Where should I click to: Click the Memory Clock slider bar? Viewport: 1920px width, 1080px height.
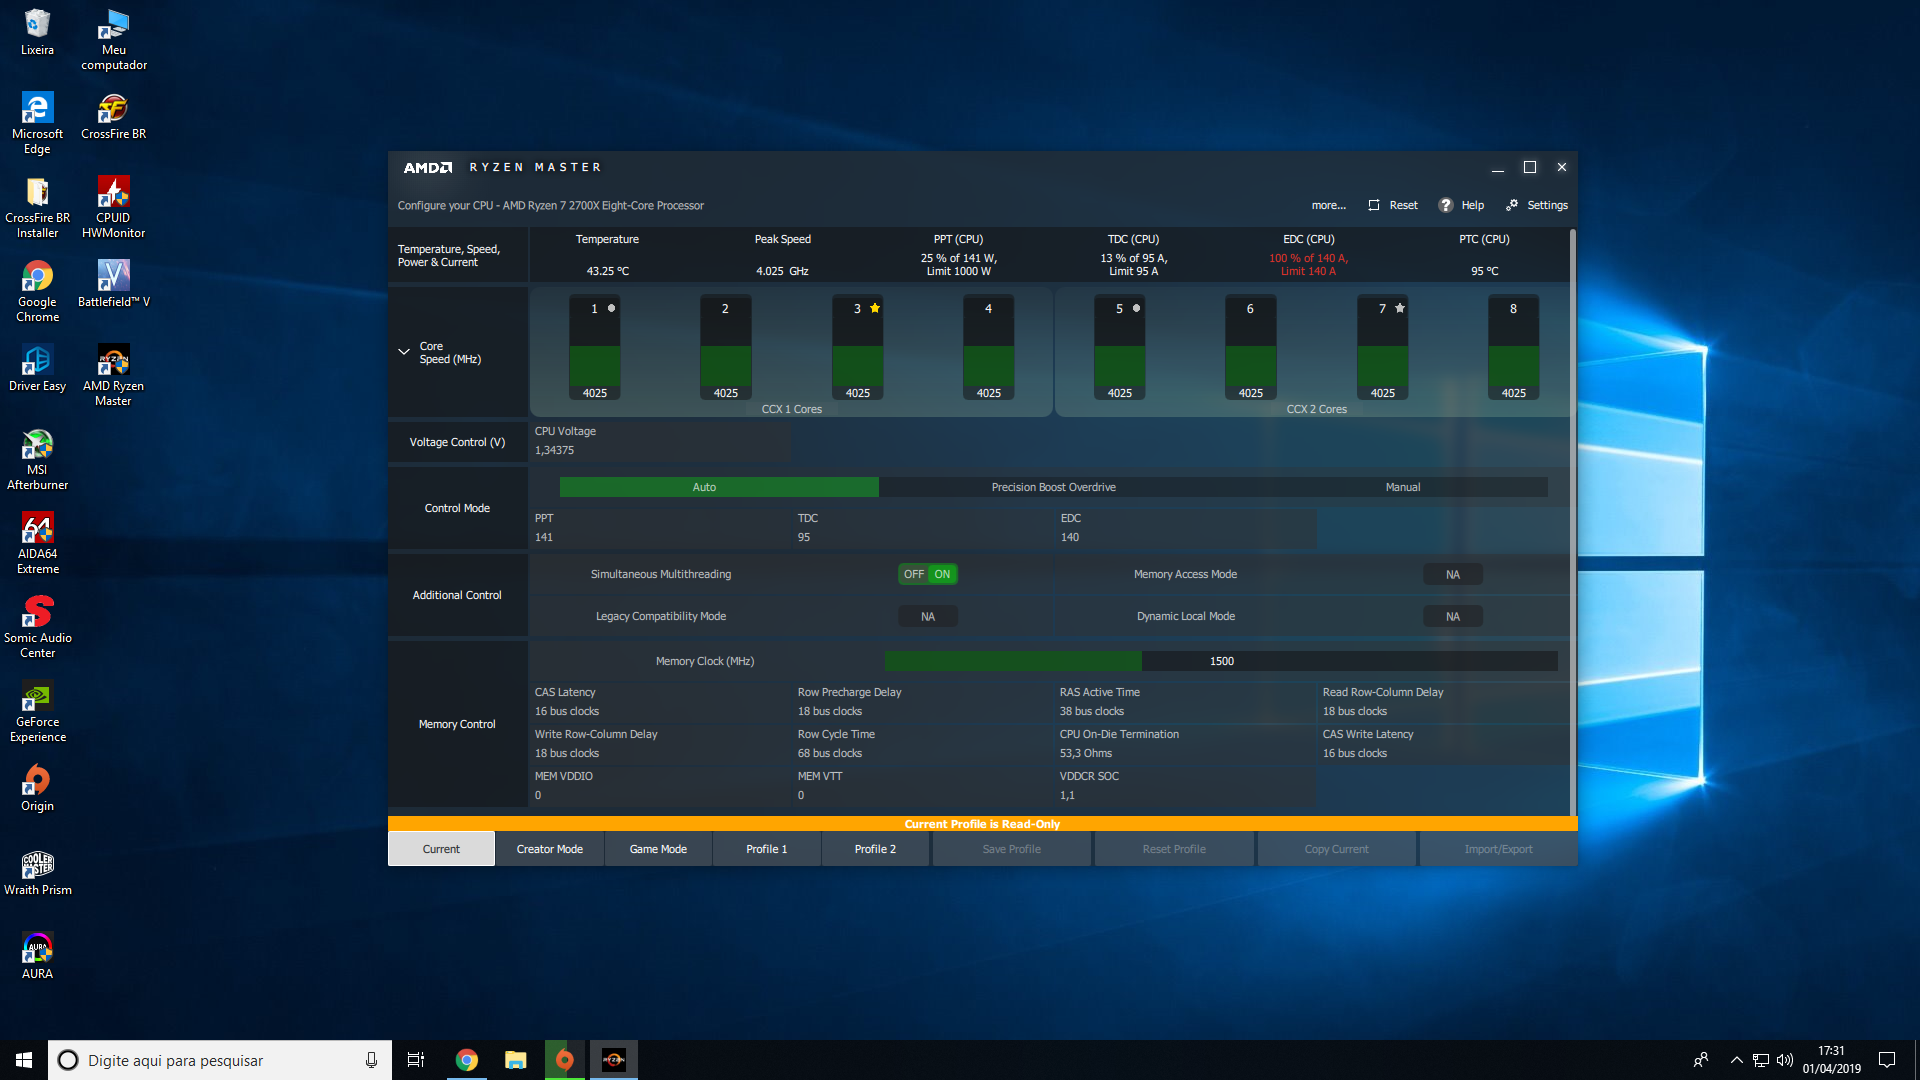[1221, 661]
